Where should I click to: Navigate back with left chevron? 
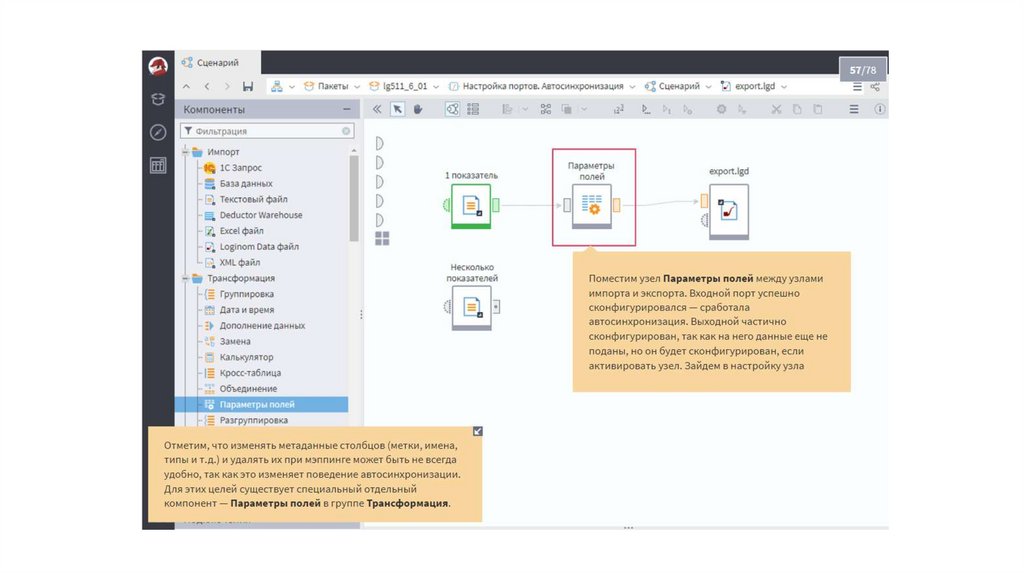[207, 86]
